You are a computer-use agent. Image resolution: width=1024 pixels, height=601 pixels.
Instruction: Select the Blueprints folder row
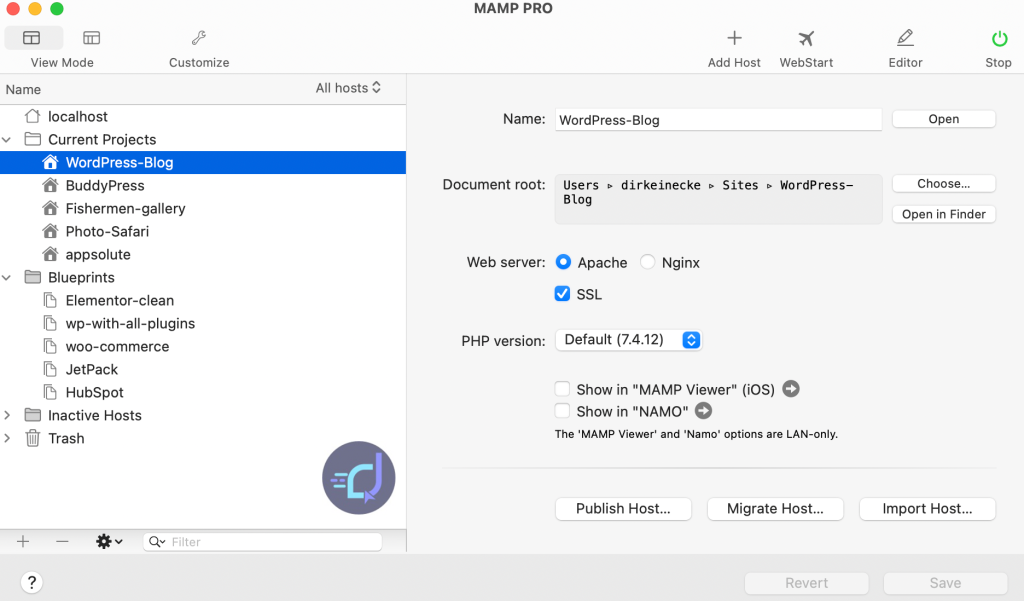point(203,277)
